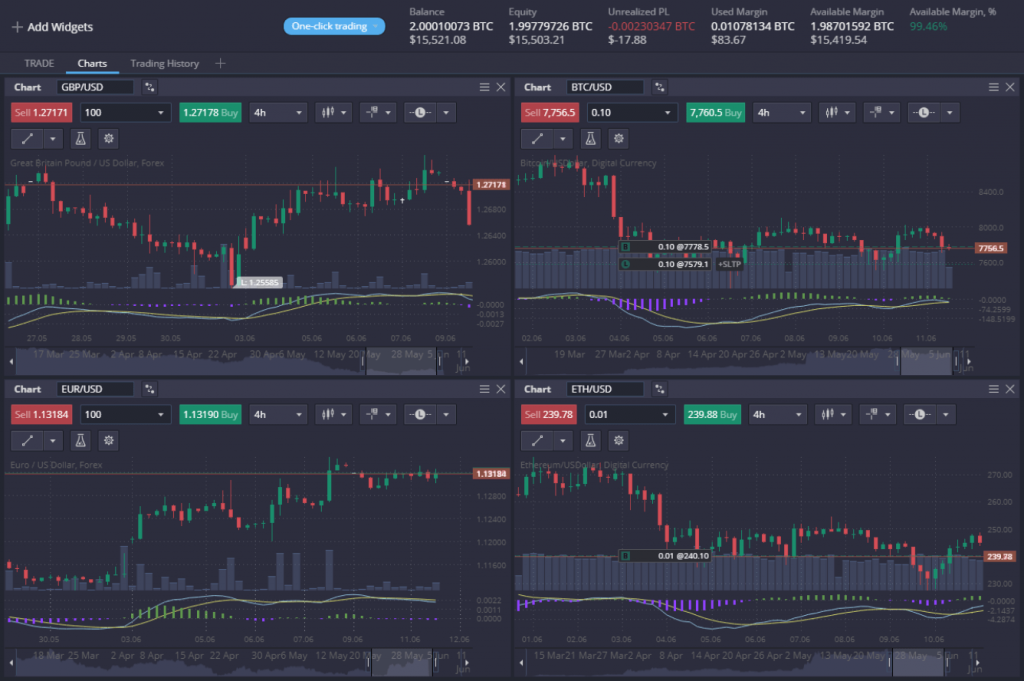
Task: Open the hamburger menu of the BTC/USD chart
Action: [989, 87]
